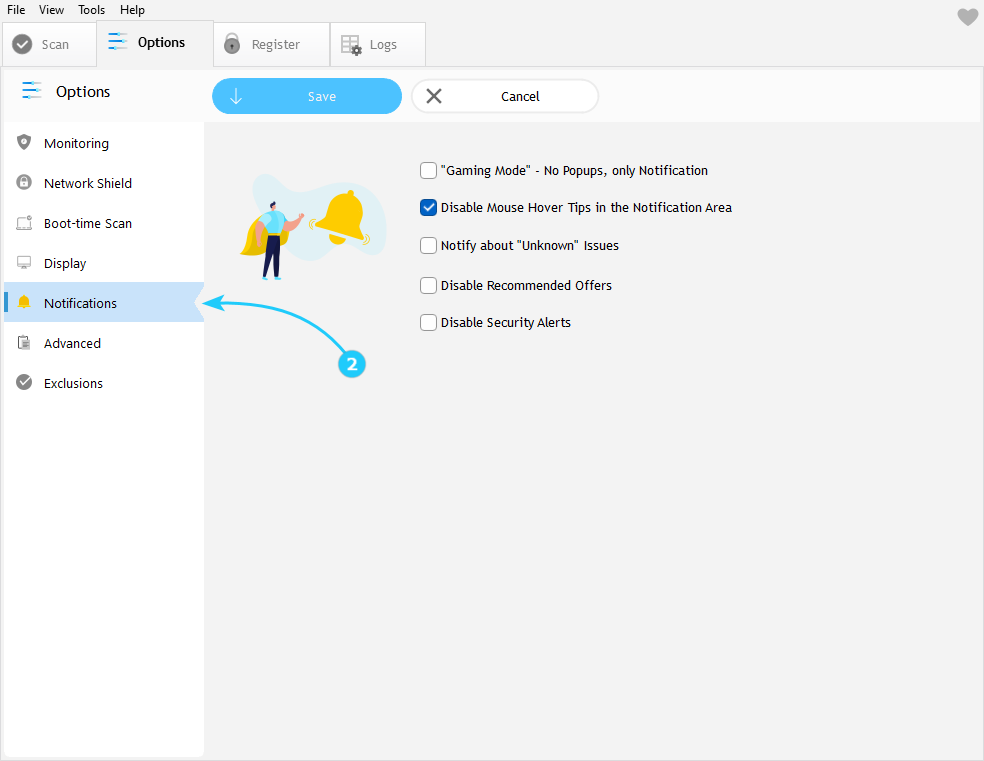Click the Boot-time Scan sidebar icon

point(24,223)
